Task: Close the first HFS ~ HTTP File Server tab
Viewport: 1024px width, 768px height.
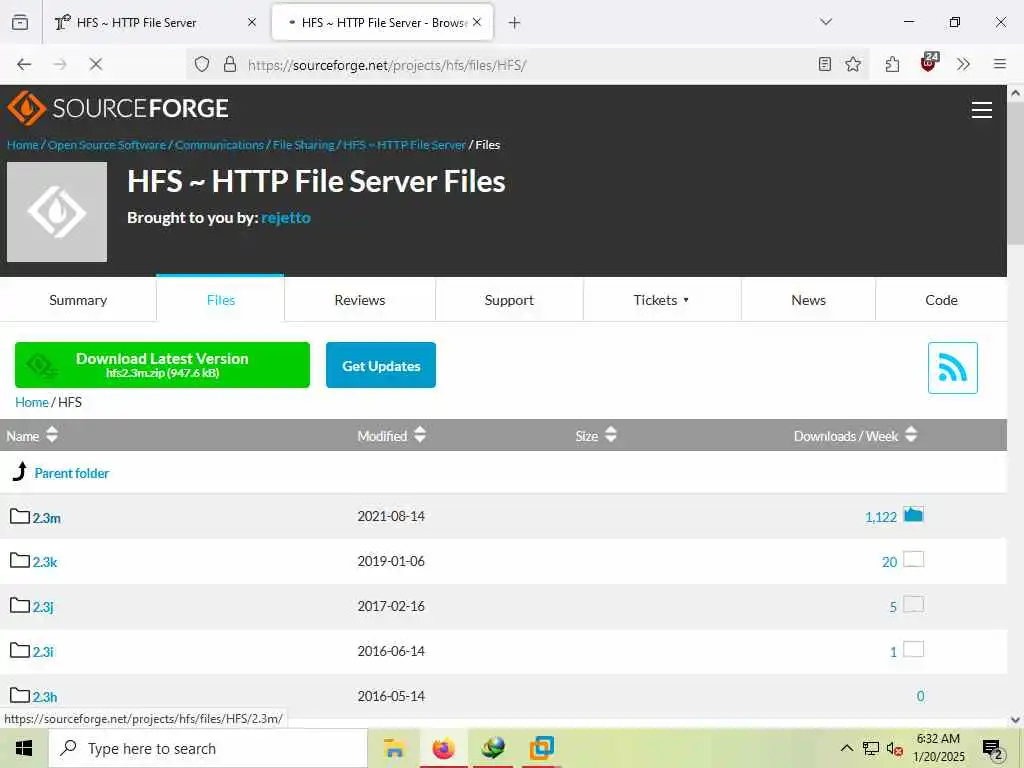Action: pos(252,22)
